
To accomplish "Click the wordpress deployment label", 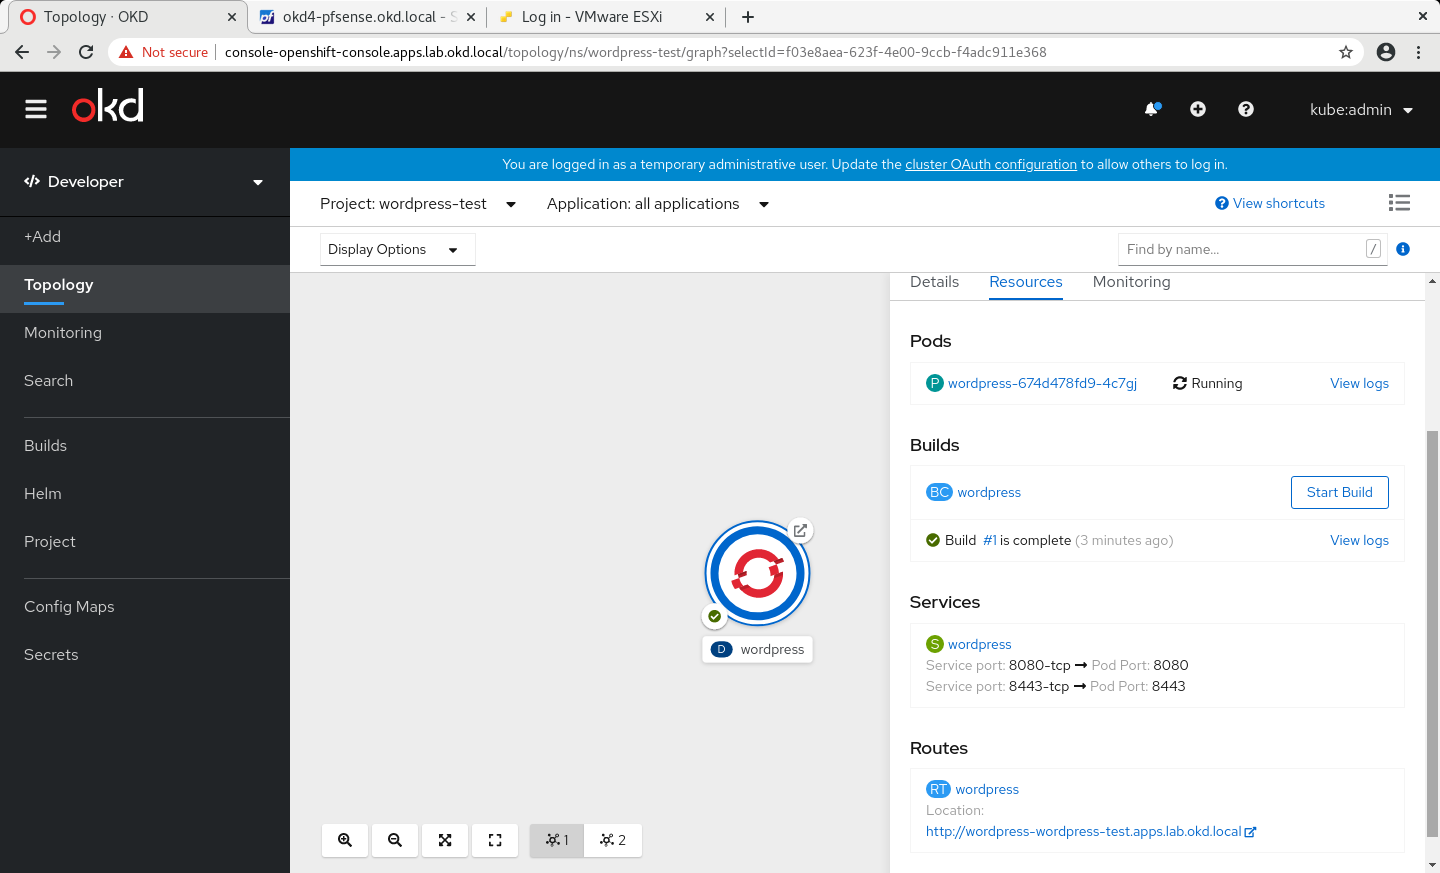I will click(x=758, y=649).
